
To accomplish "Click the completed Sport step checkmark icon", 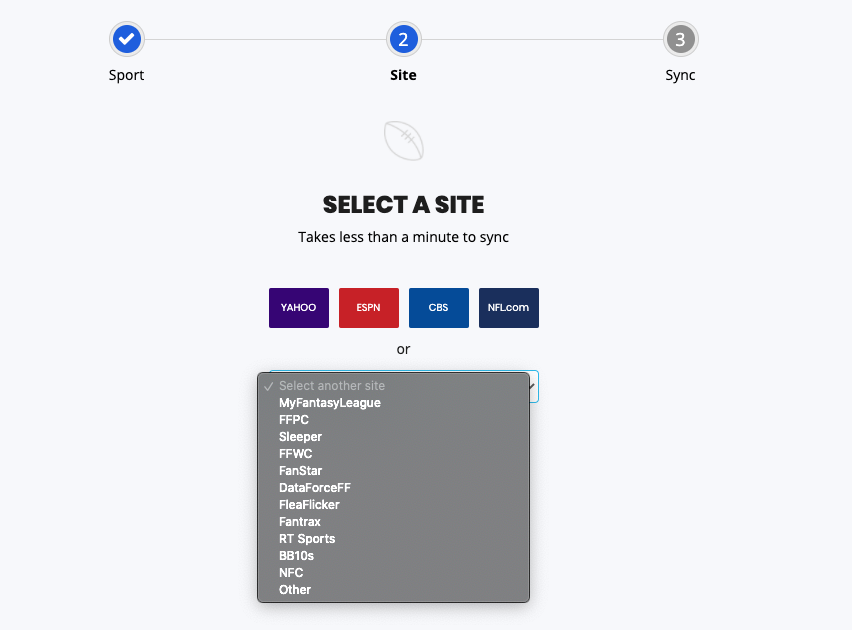I will pos(127,39).
